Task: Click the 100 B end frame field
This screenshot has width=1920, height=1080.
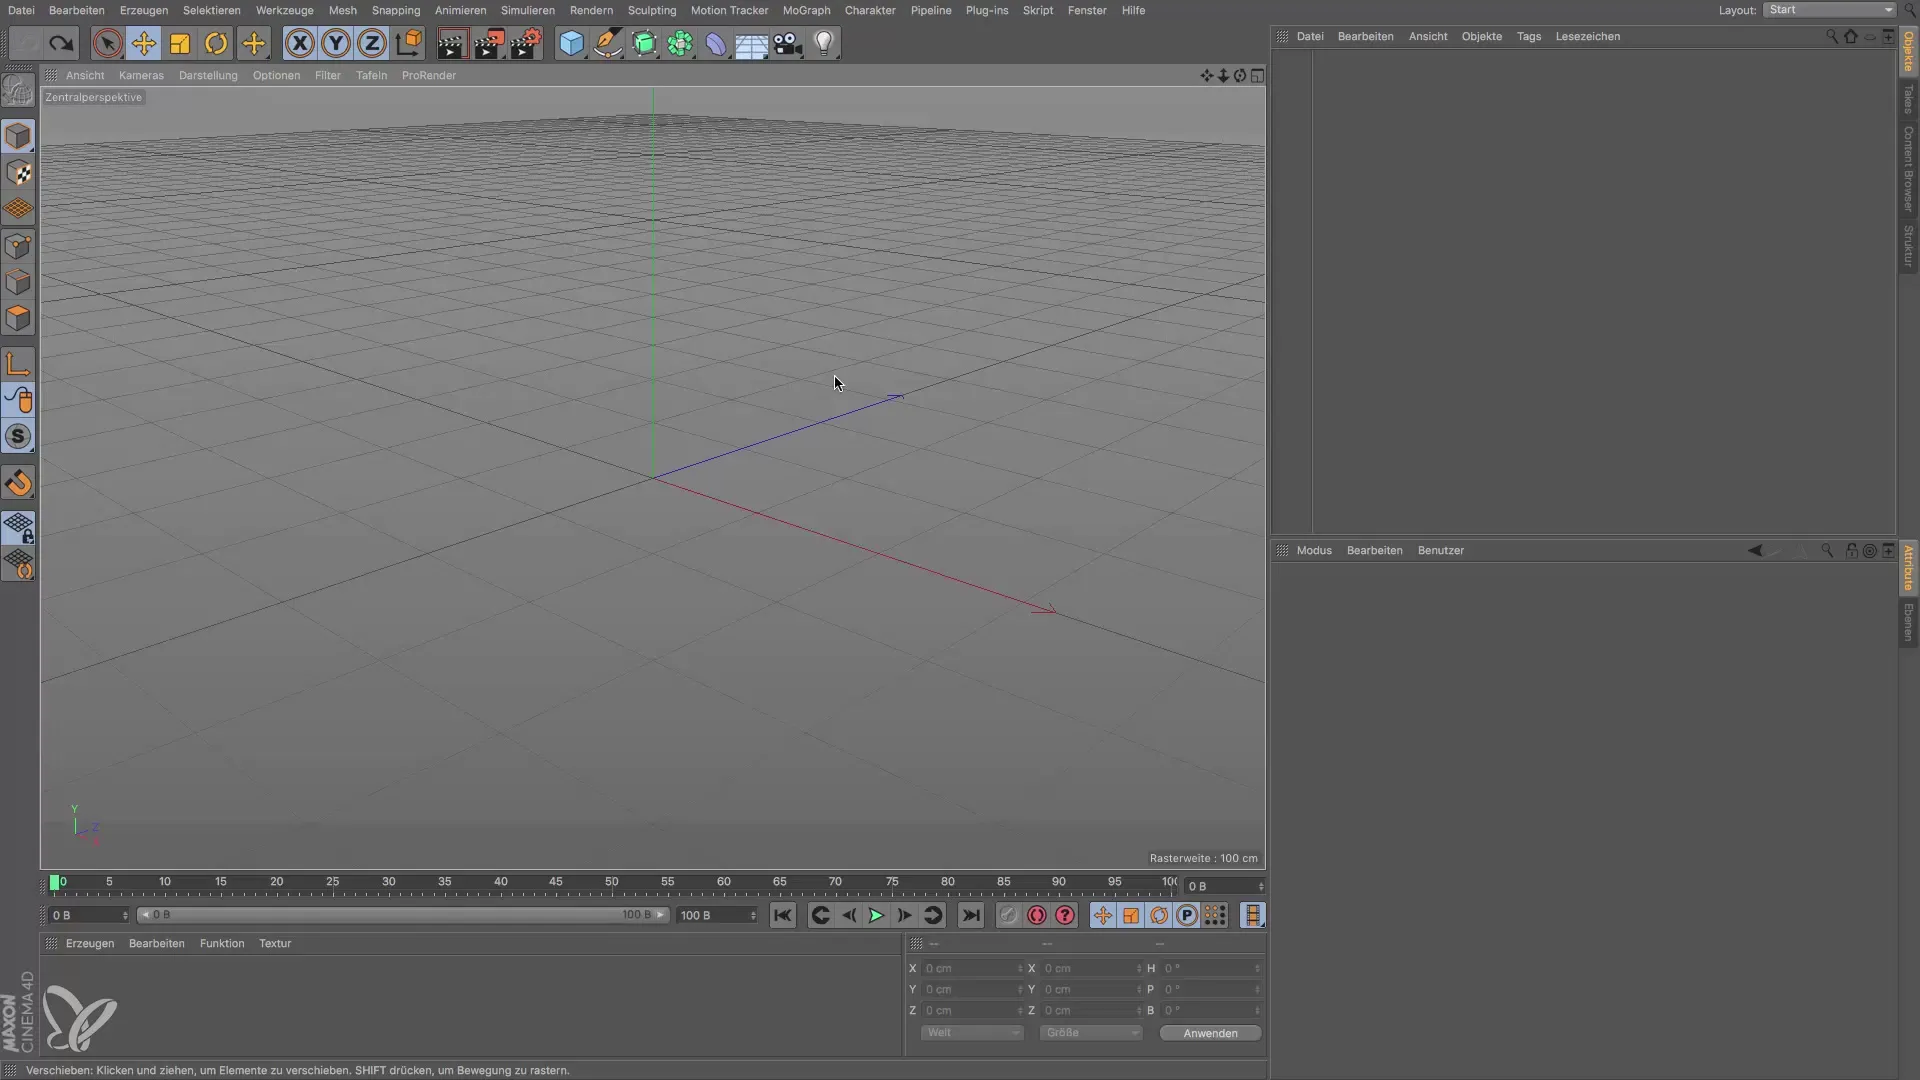Action: 717,915
